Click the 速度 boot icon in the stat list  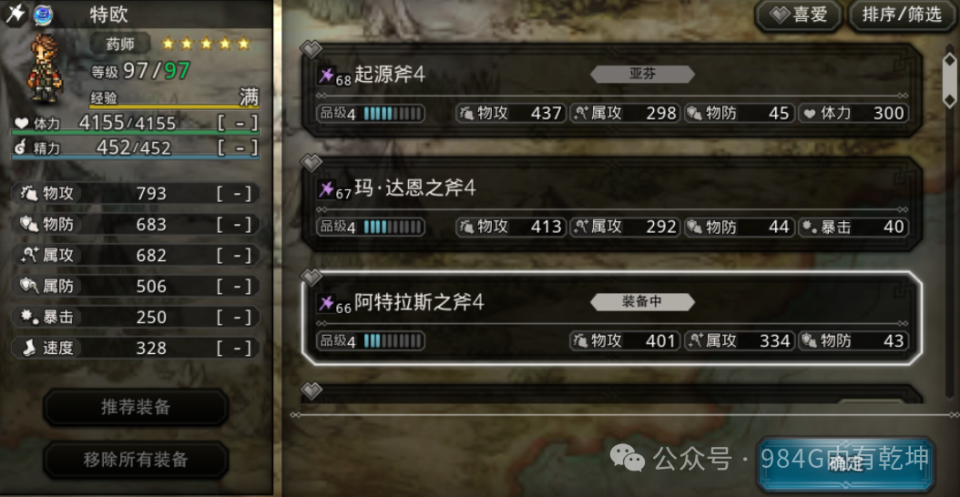29,348
